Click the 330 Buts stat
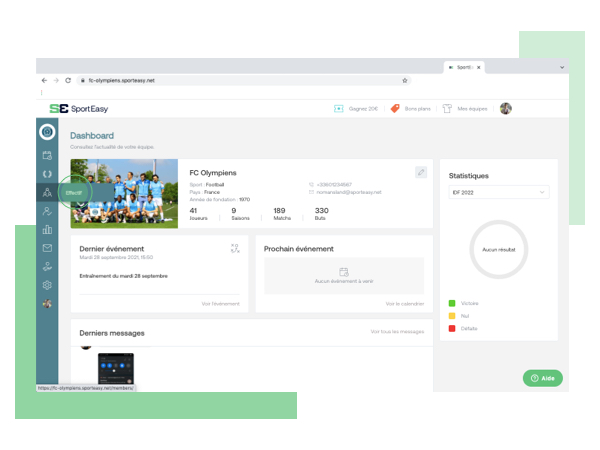The width and height of the screenshot is (600, 450). [x=321, y=214]
